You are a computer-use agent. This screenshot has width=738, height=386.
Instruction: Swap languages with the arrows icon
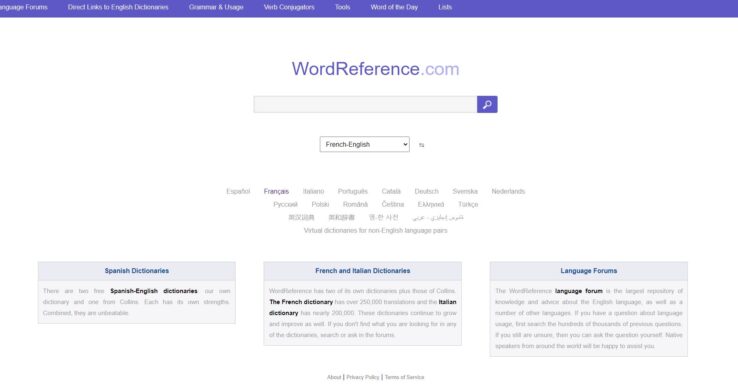(x=422, y=145)
